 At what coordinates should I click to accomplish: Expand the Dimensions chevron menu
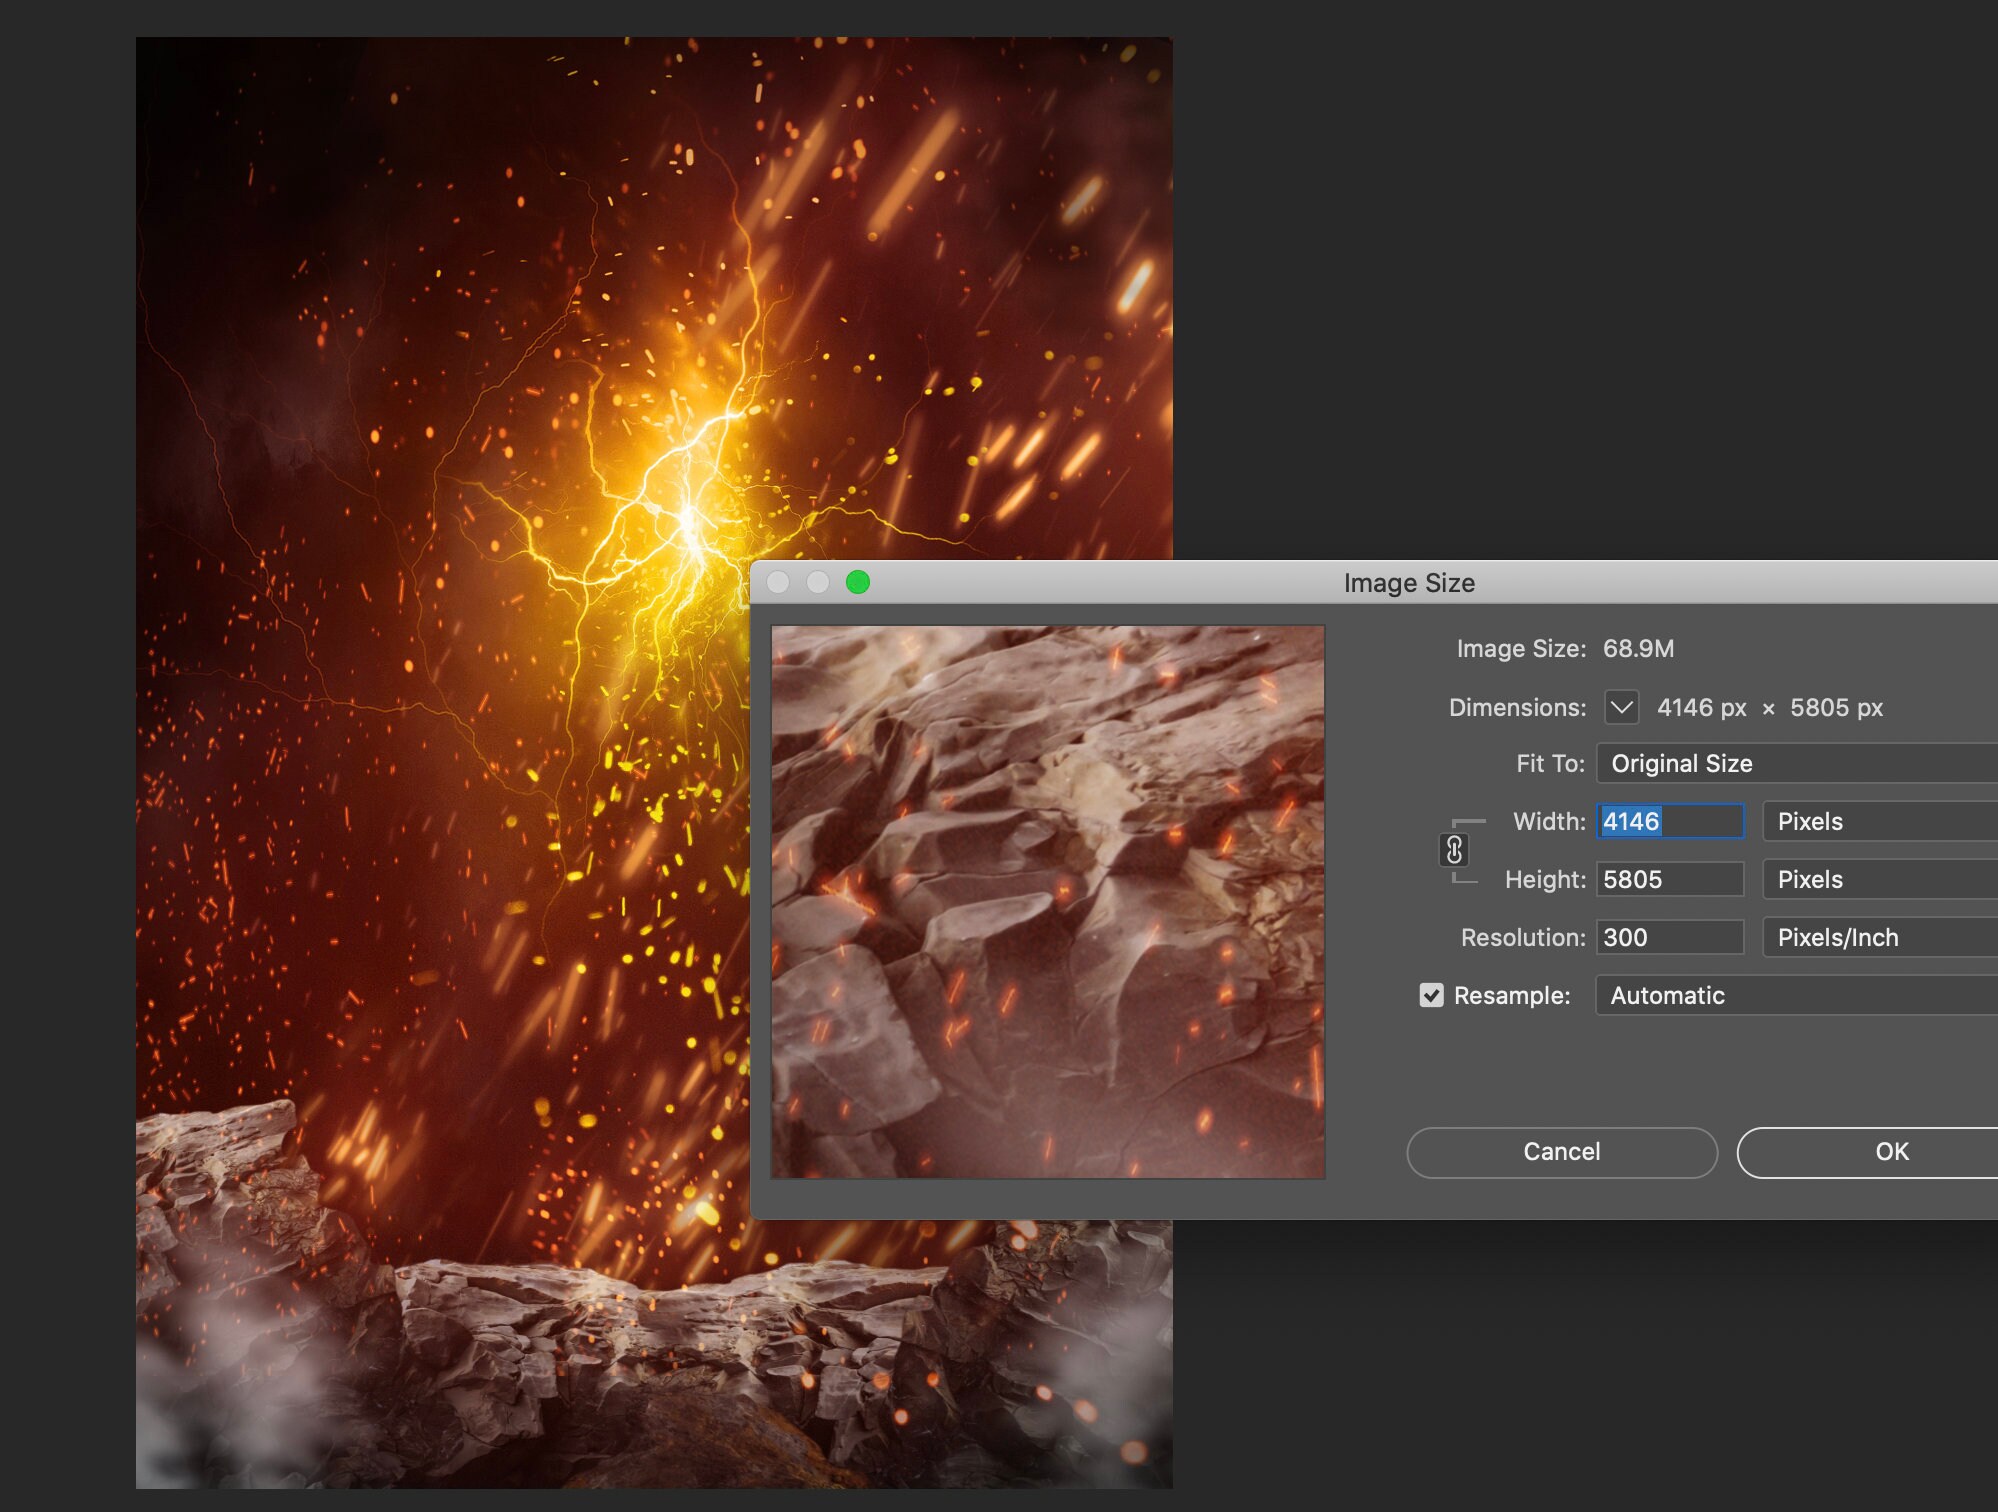click(1621, 707)
